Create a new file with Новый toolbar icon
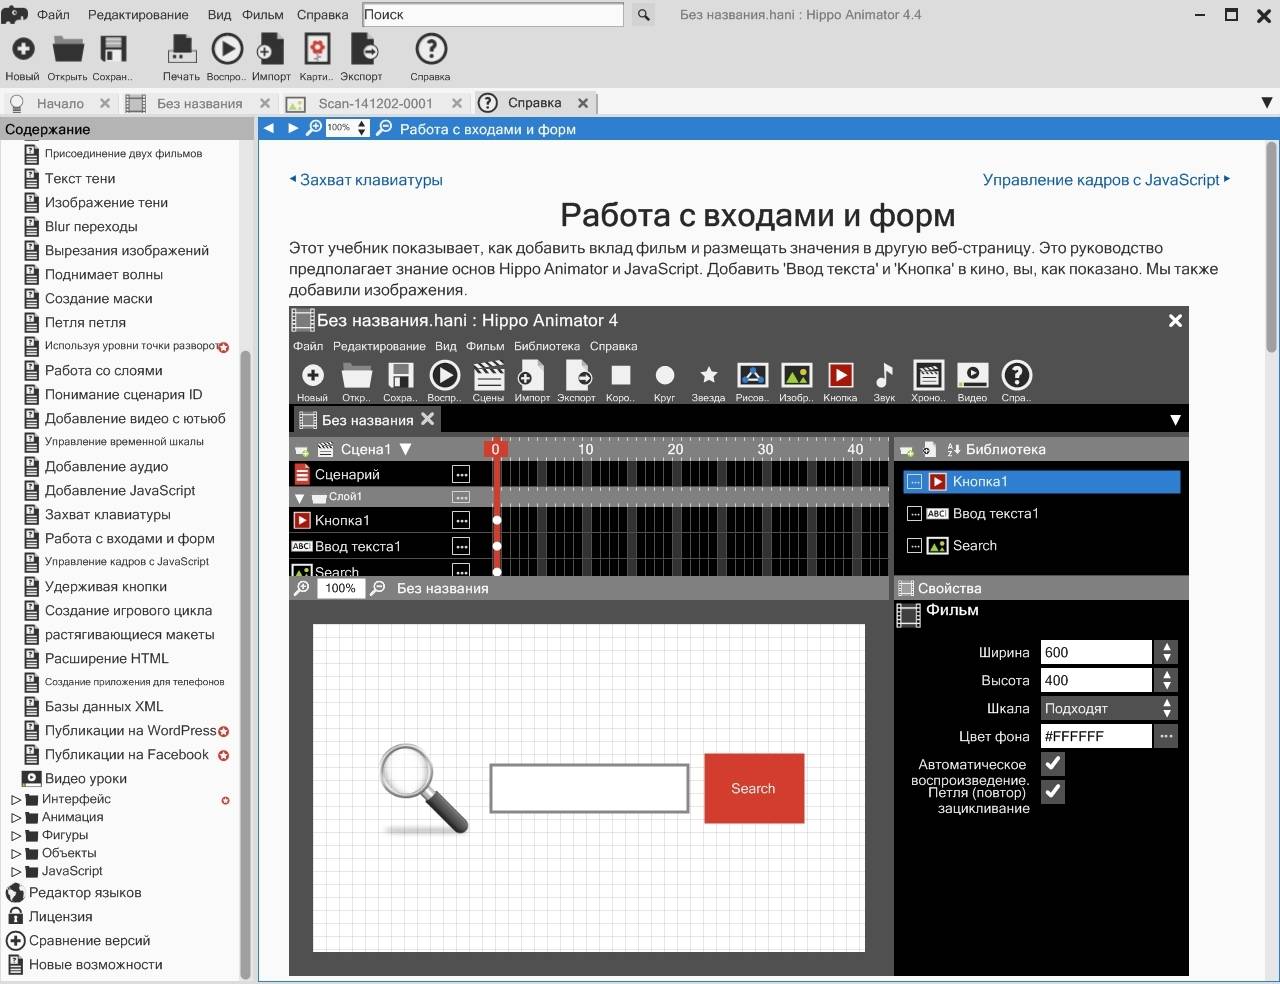Viewport: 1280px width, 984px height. [x=22, y=49]
